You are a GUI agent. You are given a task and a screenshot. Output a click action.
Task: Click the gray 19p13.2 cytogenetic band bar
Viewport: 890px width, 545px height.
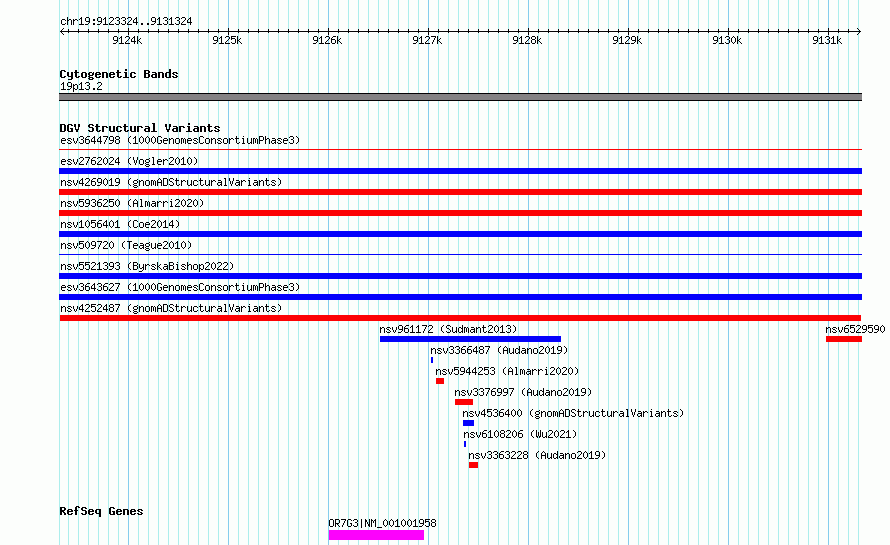pyautogui.click(x=460, y=97)
